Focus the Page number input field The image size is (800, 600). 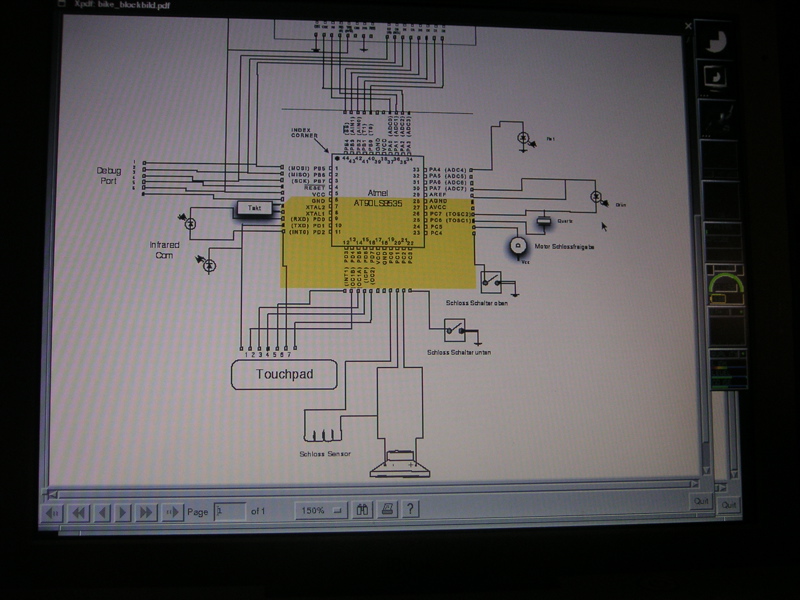click(229, 511)
